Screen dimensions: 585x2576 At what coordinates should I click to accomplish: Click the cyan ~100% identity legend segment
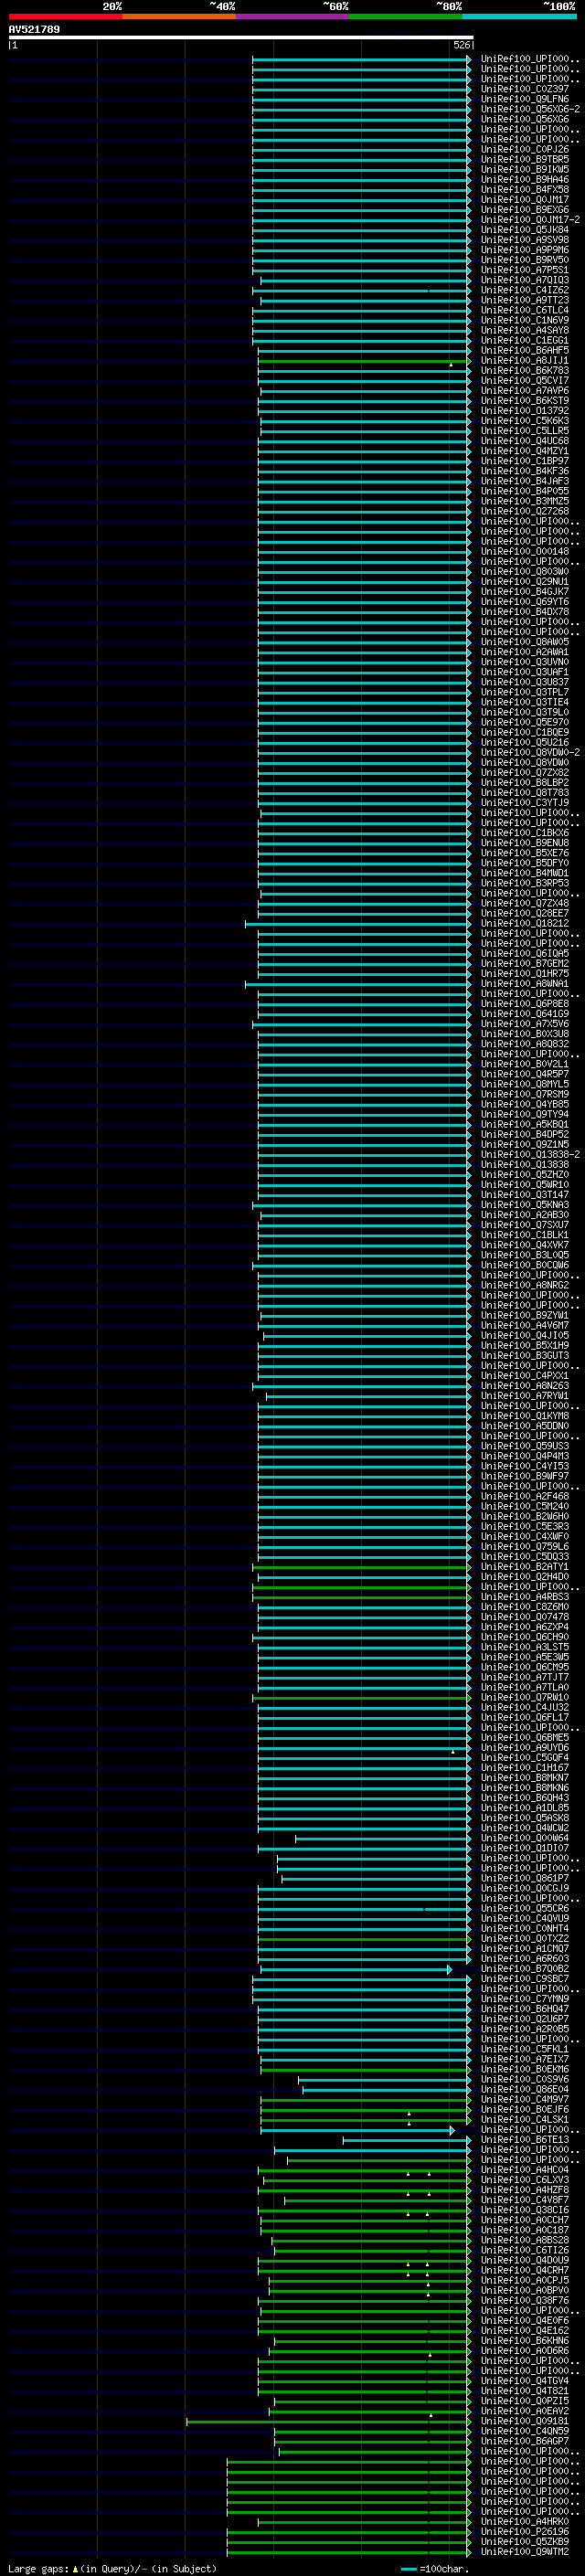coord(519,16)
